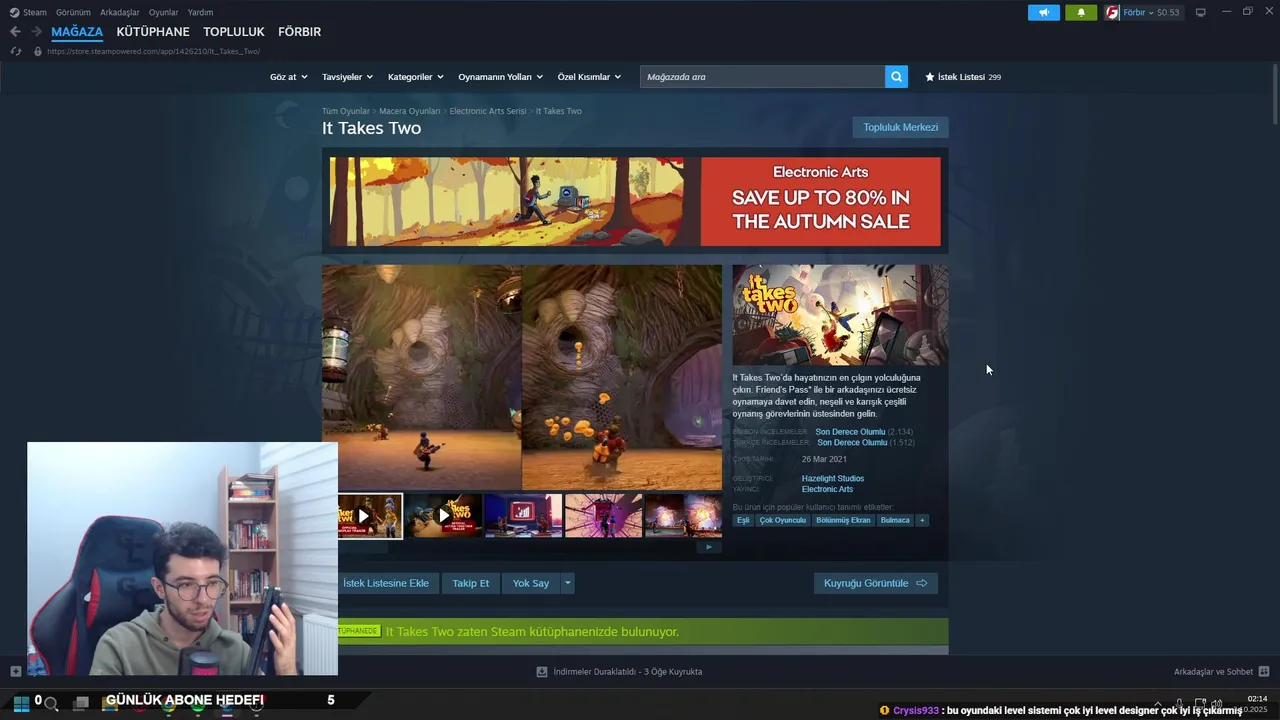This screenshot has width=1280, height=720.
Task: Click the blue megaphone announcements icon
Action: coord(1043,13)
